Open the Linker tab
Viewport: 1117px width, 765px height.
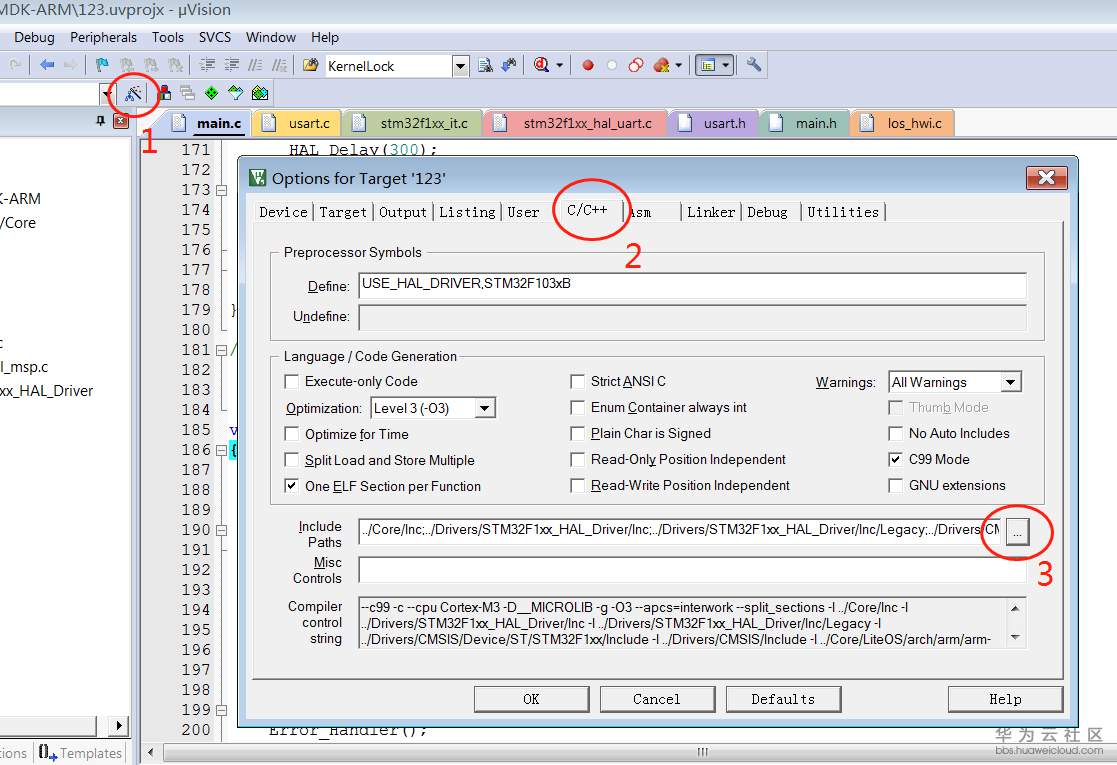[711, 212]
